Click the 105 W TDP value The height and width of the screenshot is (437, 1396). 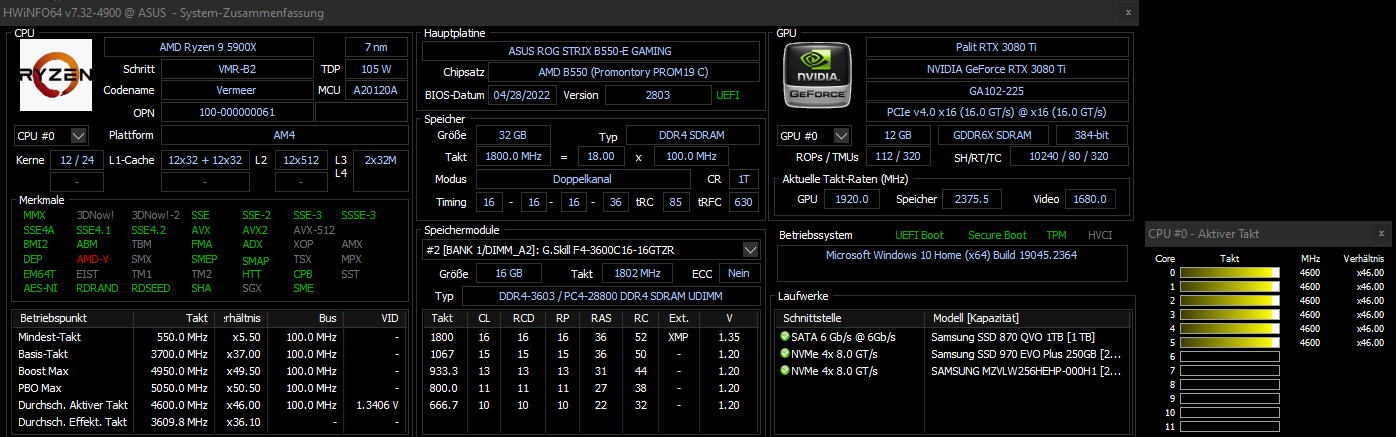(377, 69)
